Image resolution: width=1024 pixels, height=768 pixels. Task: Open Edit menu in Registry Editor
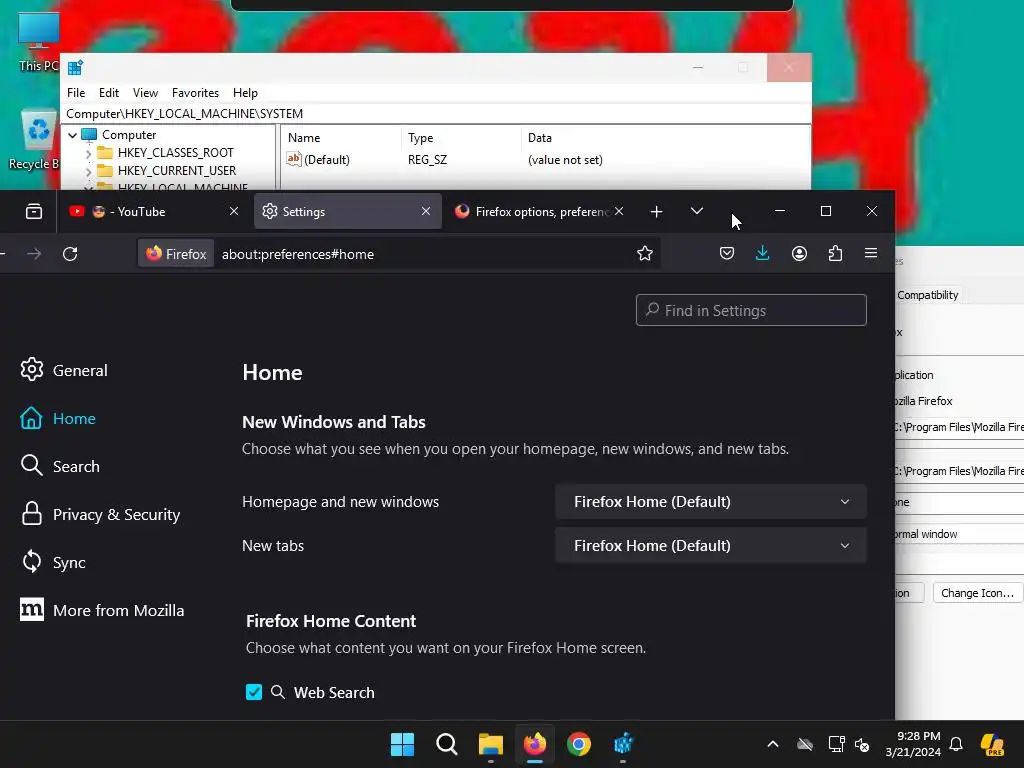click(x=108, y=93)
